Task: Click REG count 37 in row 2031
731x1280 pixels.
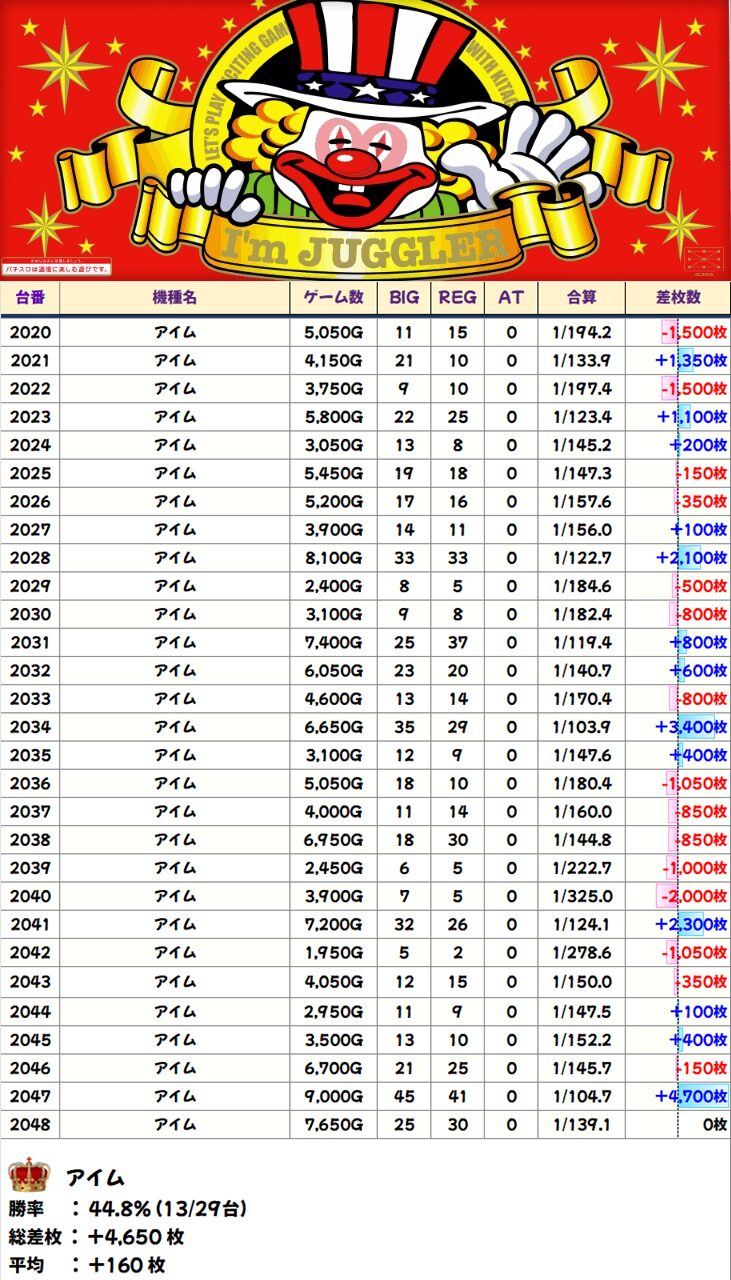Action: click(458, 643)
